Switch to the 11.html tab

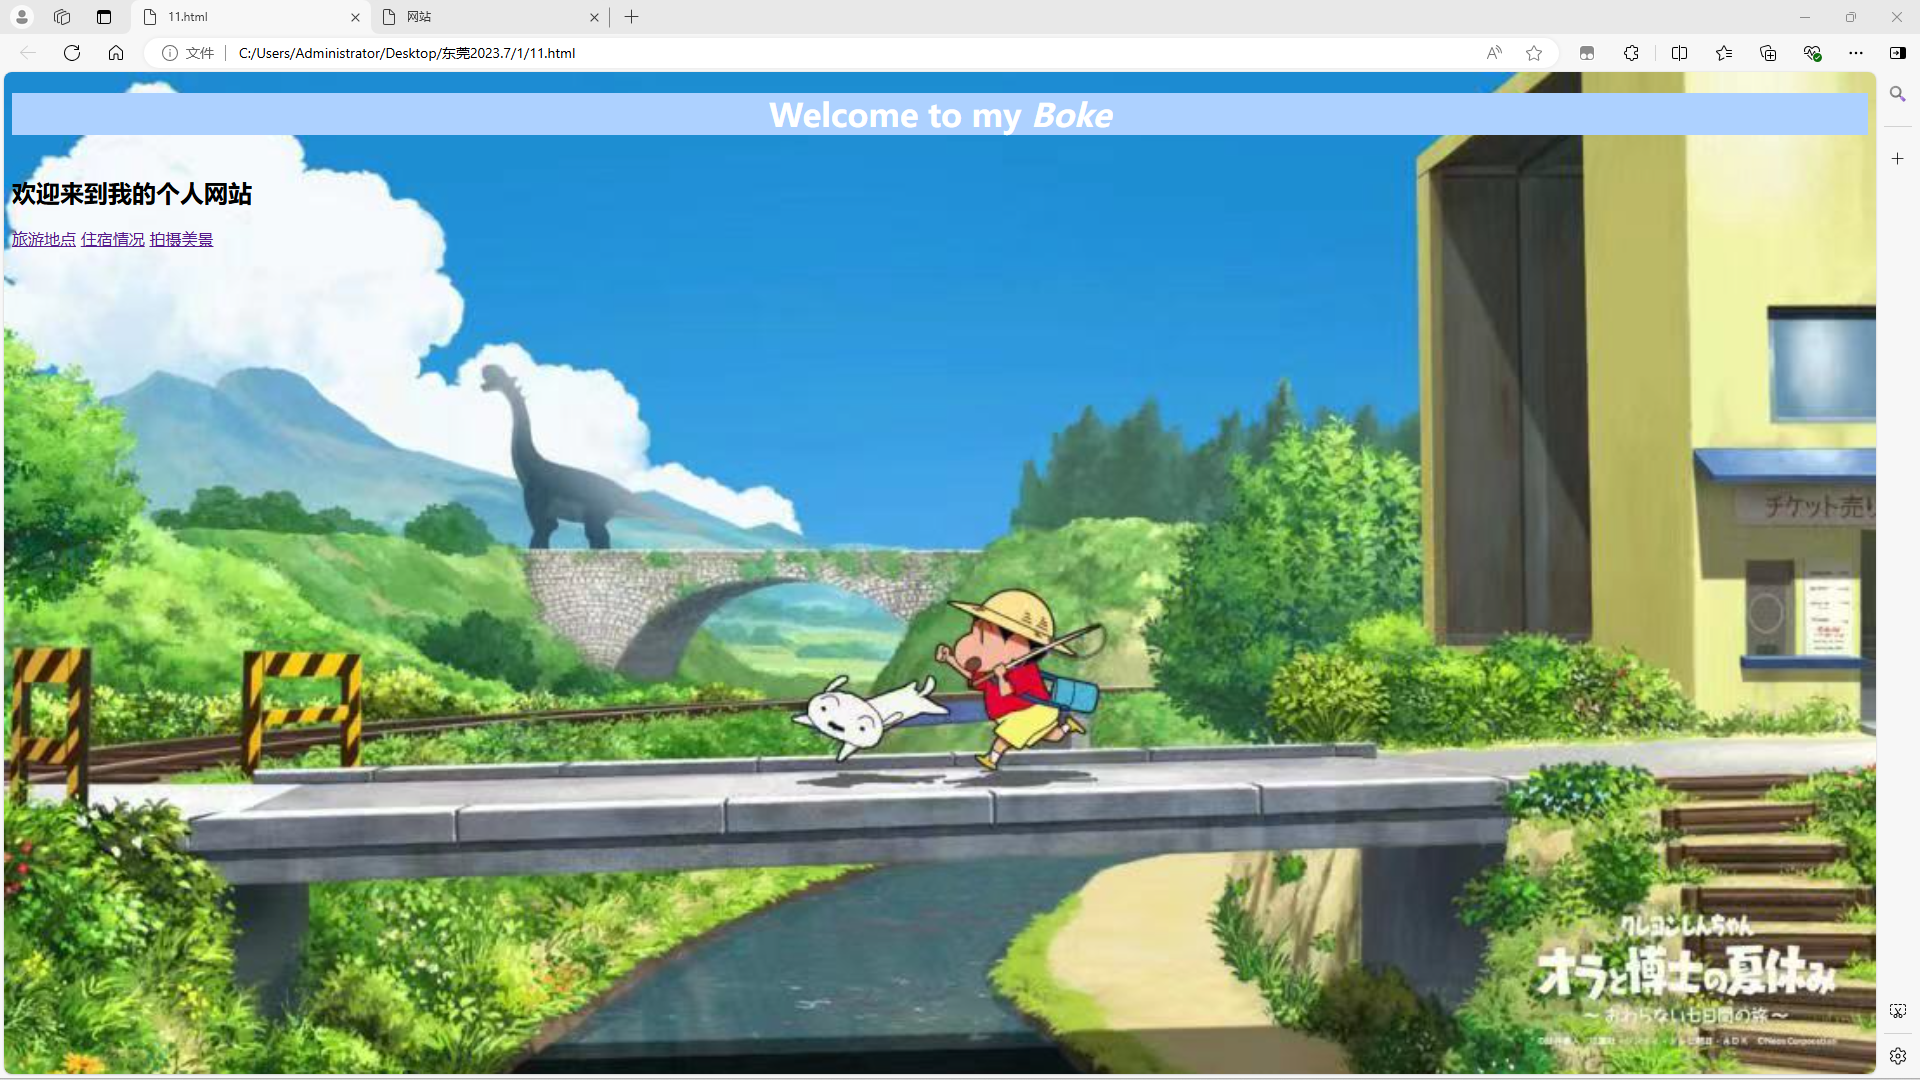coord(250,17)
